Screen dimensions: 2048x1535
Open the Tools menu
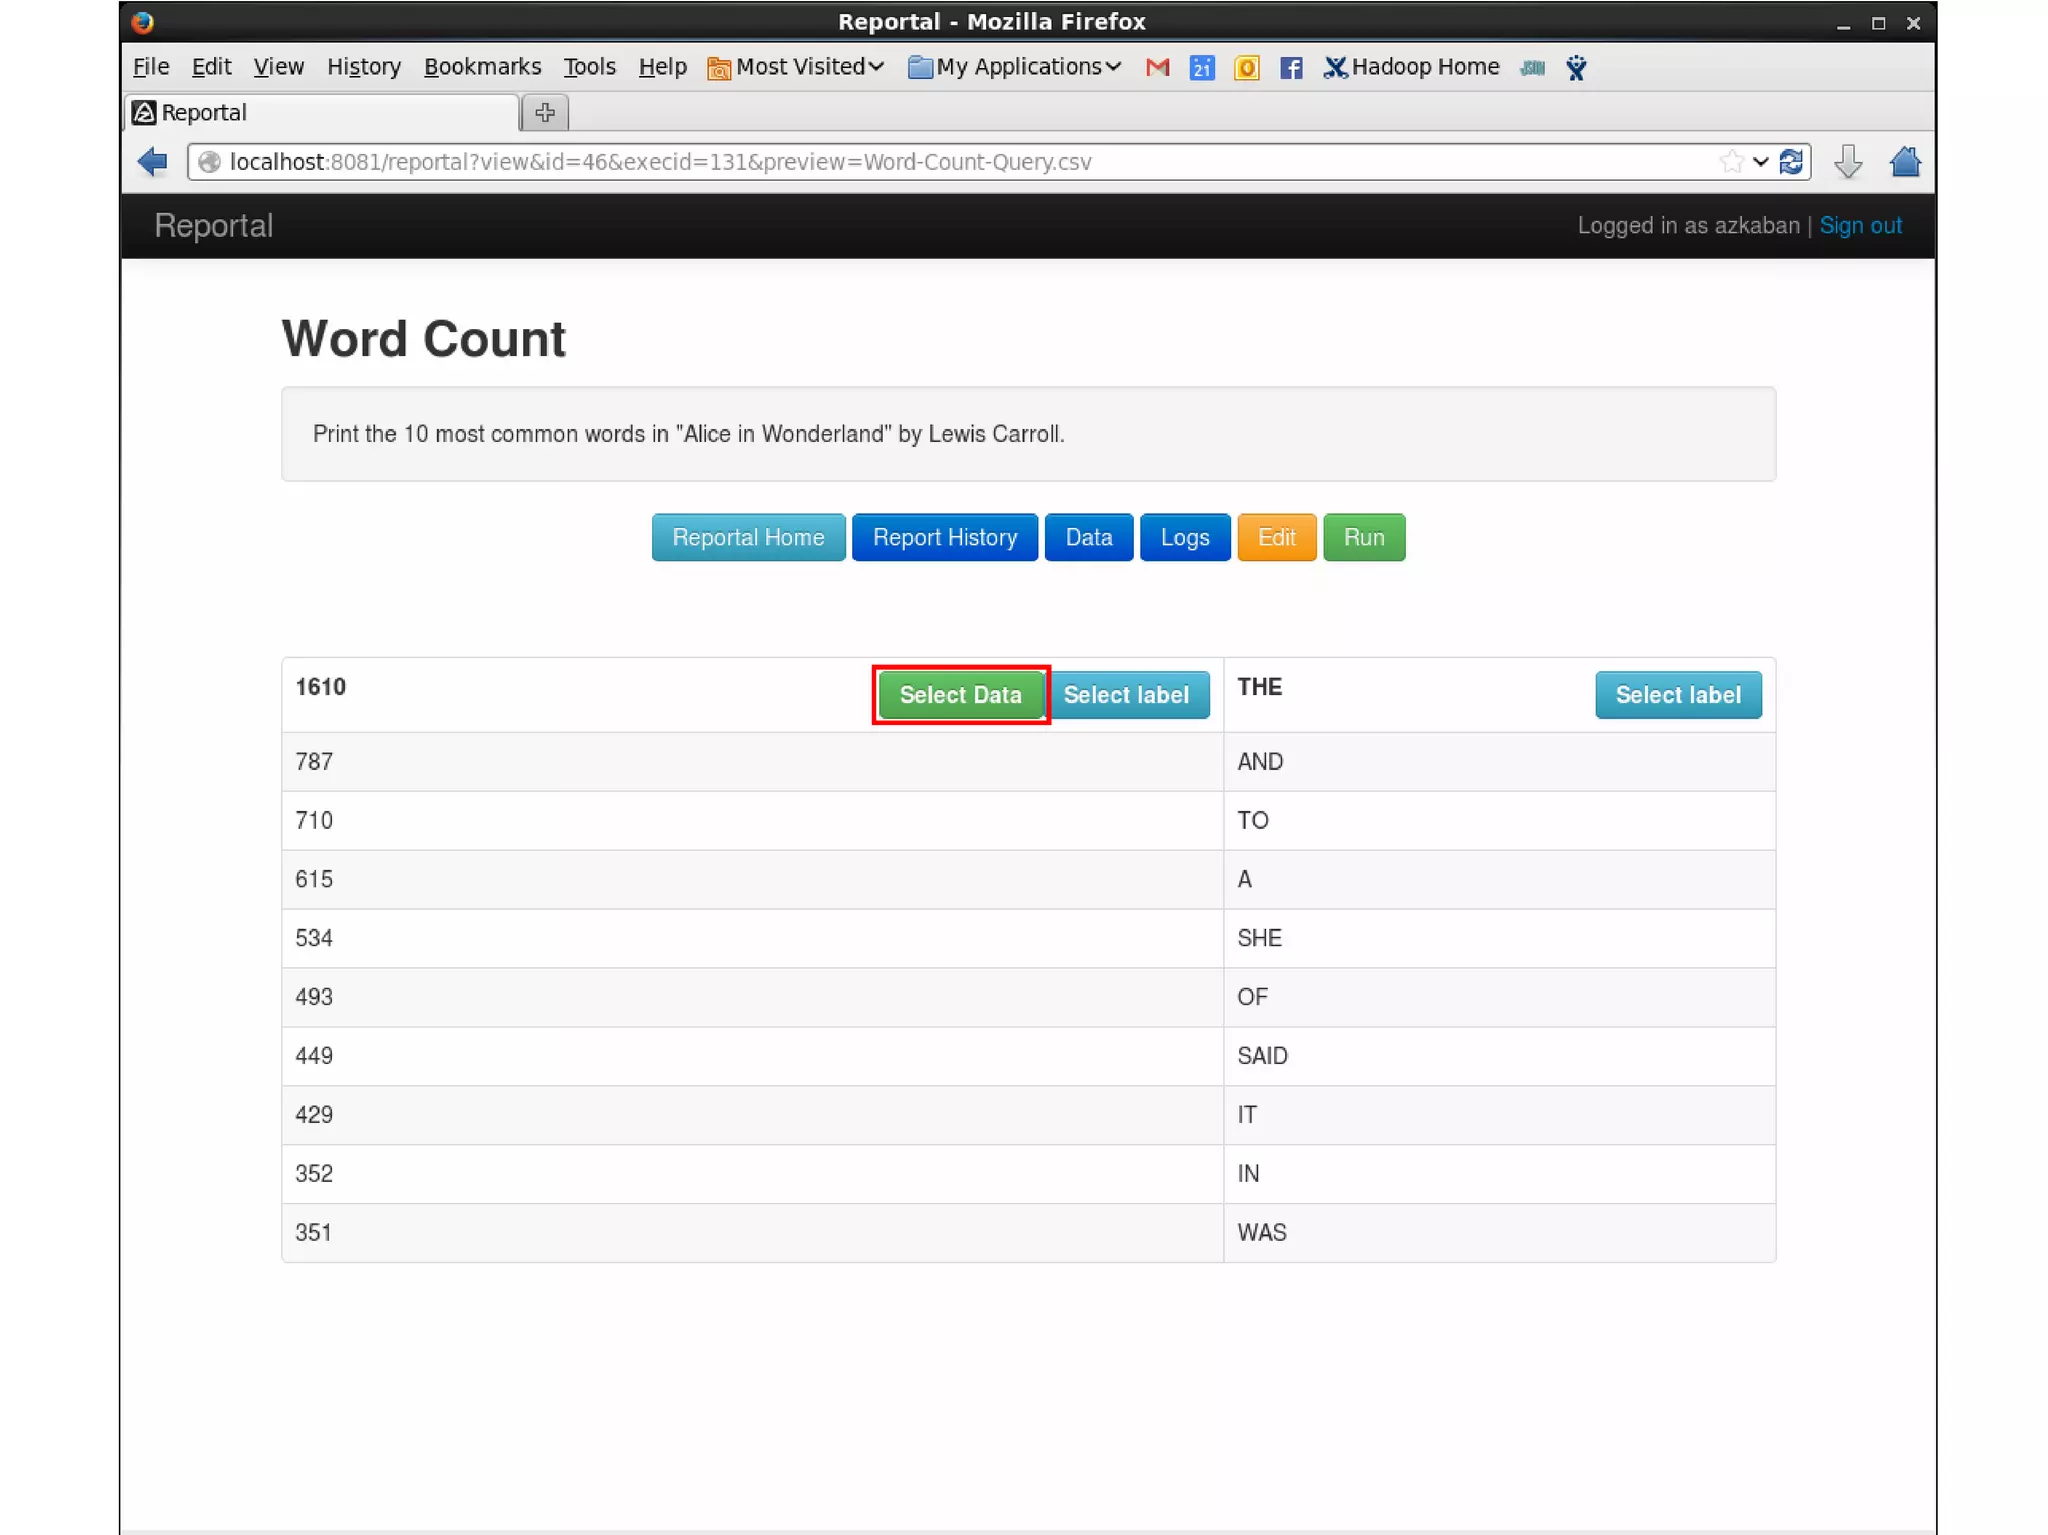(589, 67)
